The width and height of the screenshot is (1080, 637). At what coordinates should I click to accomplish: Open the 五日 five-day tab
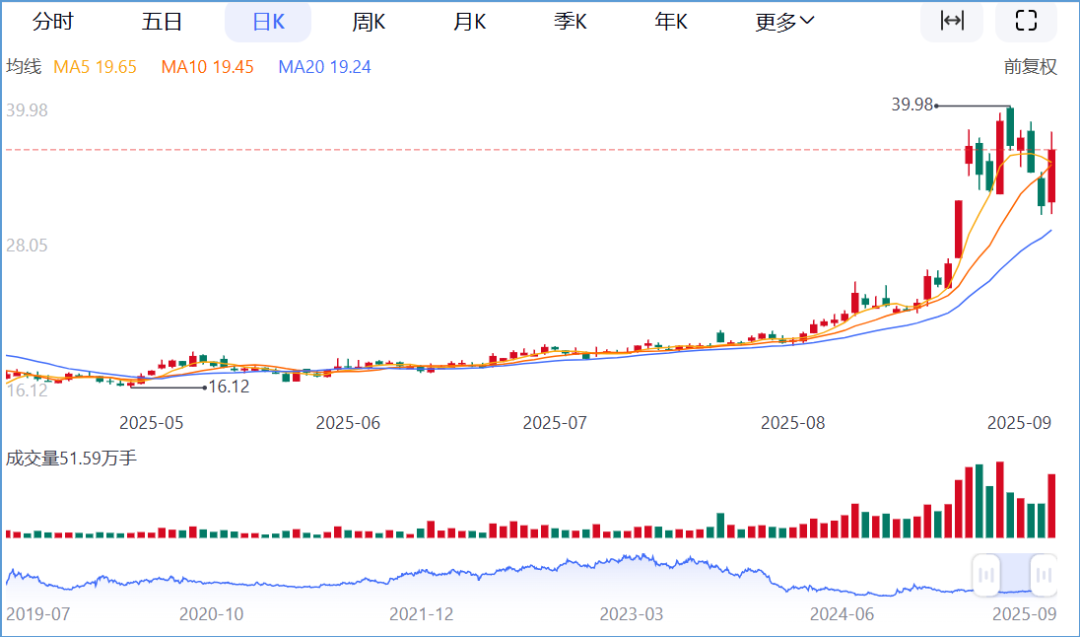[x=162, y=22]
